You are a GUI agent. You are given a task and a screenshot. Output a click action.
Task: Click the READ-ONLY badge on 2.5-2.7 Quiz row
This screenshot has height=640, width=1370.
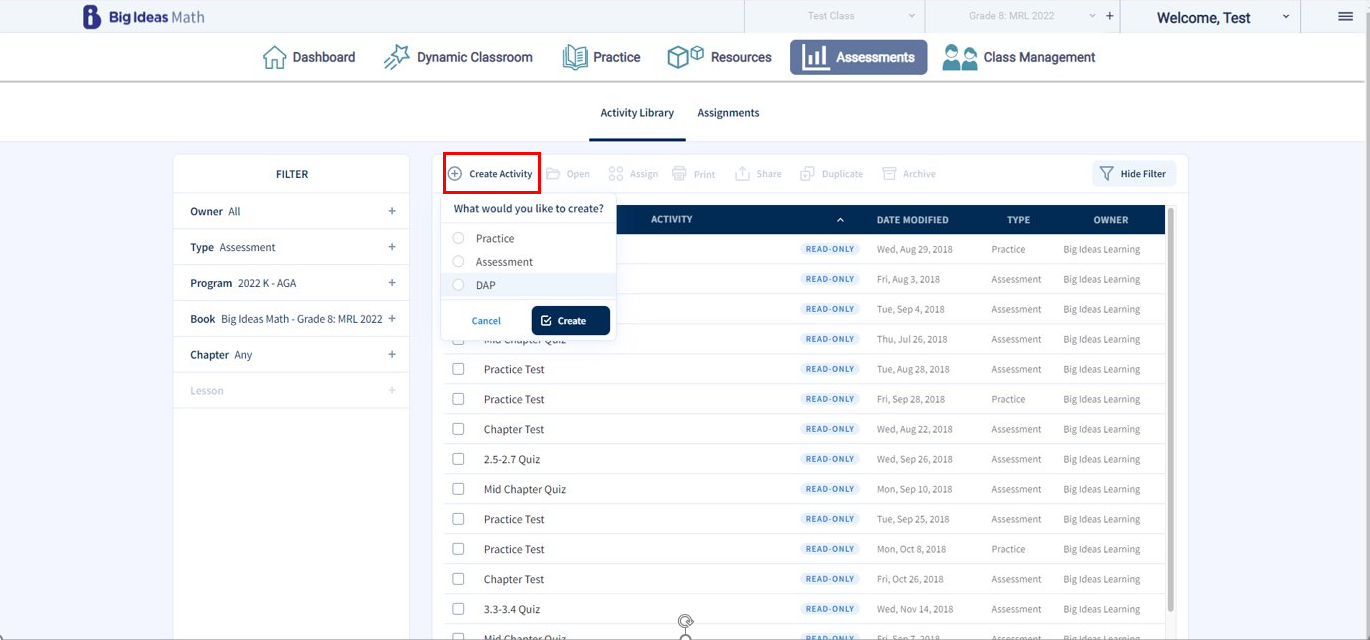point(830,459)
